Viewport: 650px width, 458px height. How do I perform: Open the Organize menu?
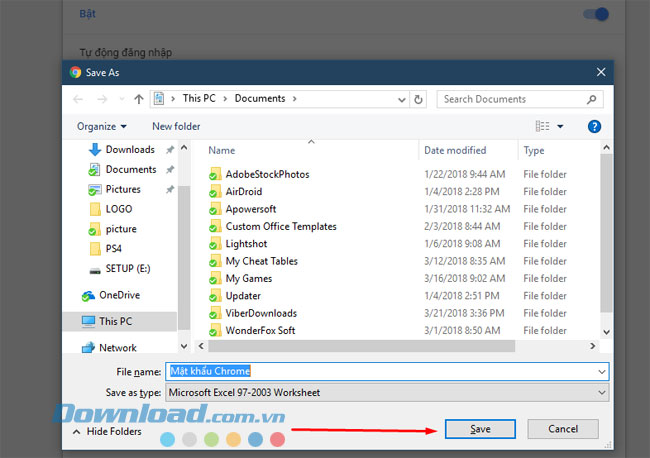tap(102, 126)
